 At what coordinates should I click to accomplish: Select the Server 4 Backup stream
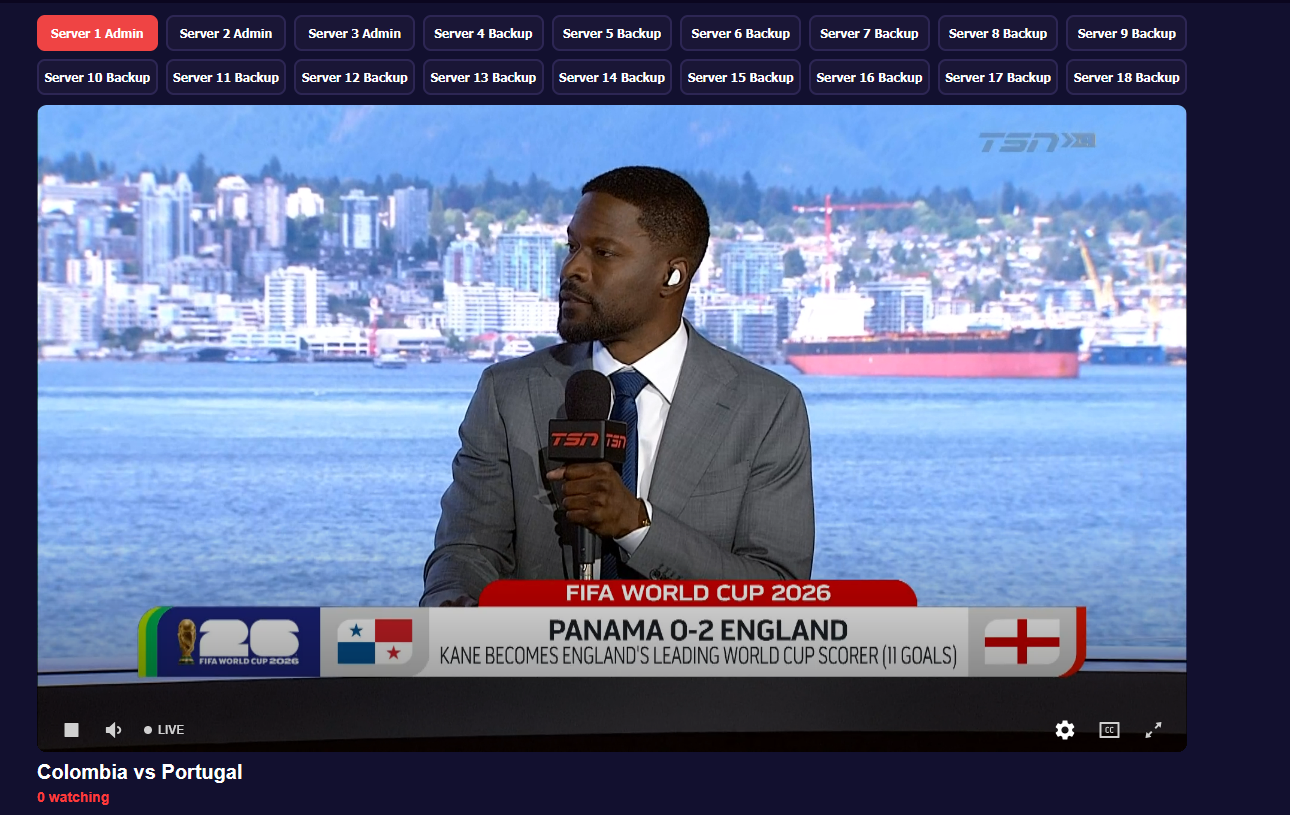[x=483, y=33]
